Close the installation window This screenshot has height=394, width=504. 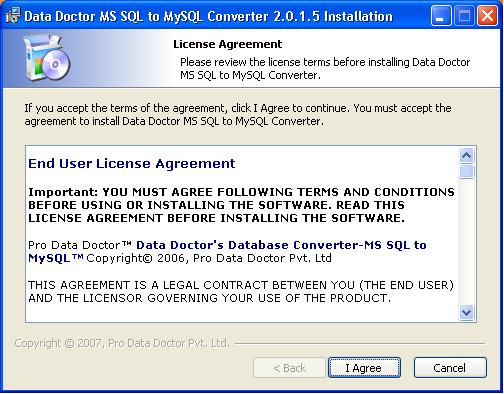(x=487, y=16)
